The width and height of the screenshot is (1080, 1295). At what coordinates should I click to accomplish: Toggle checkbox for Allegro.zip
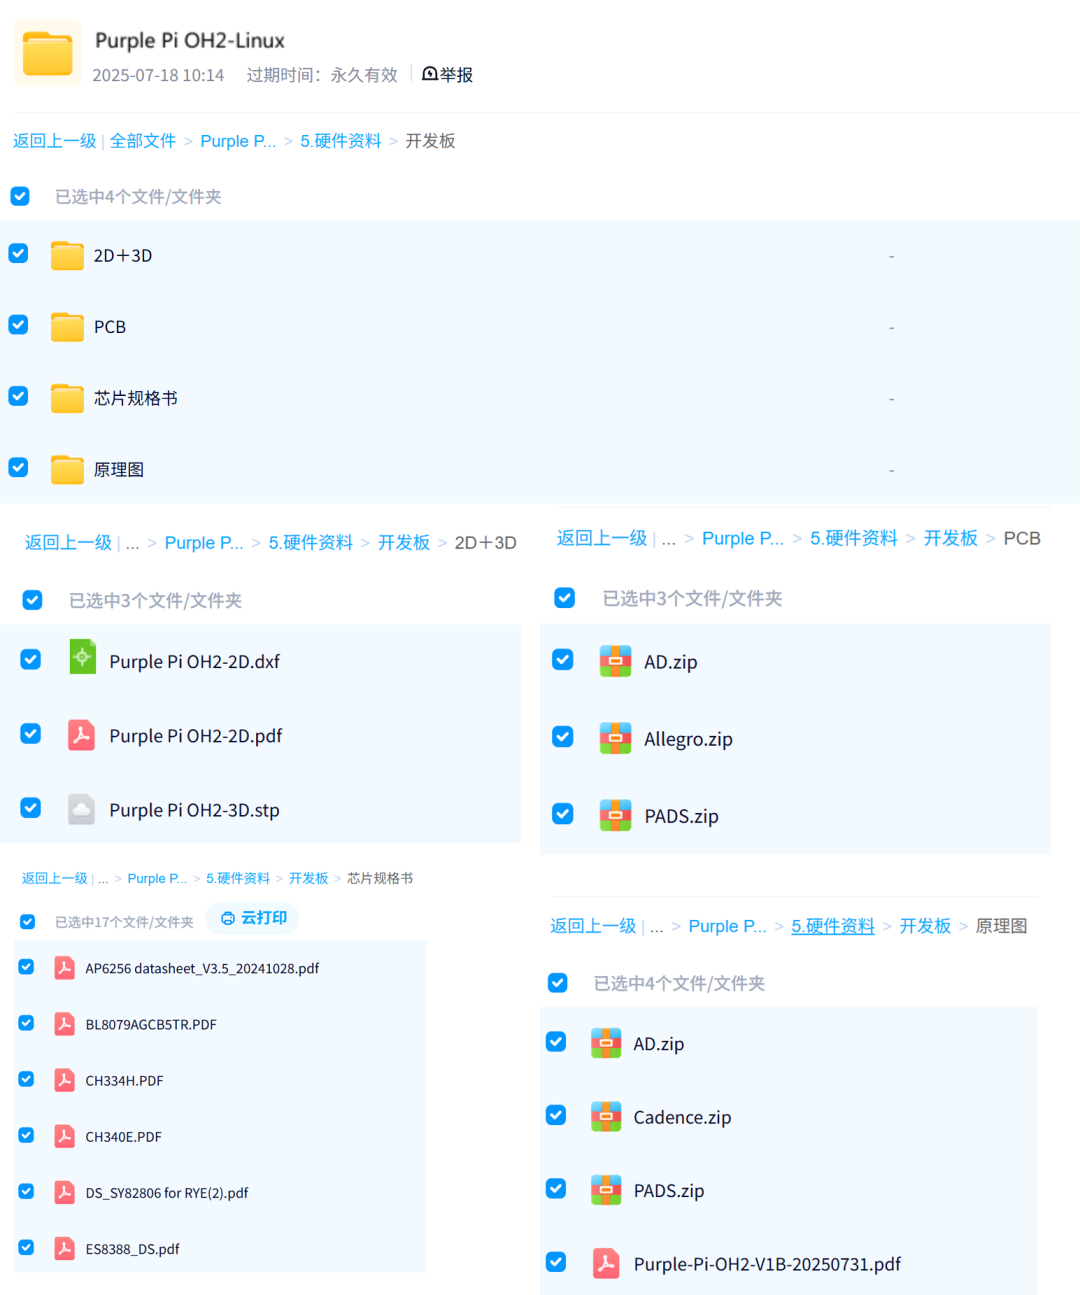[x=563, y=737]
